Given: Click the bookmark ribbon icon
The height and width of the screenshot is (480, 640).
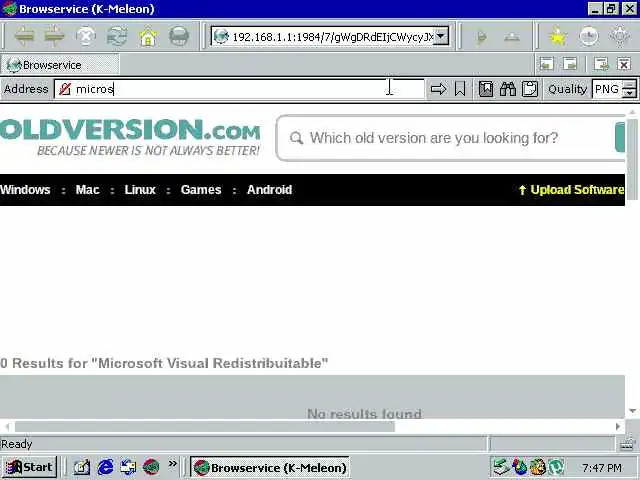Looking at the screenshot, I should point(460,89).
